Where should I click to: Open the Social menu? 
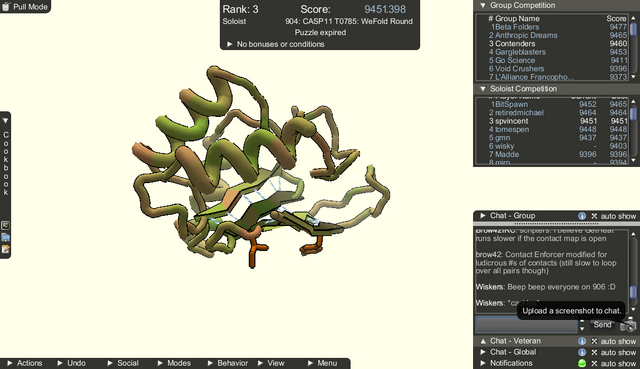(123, 363)
